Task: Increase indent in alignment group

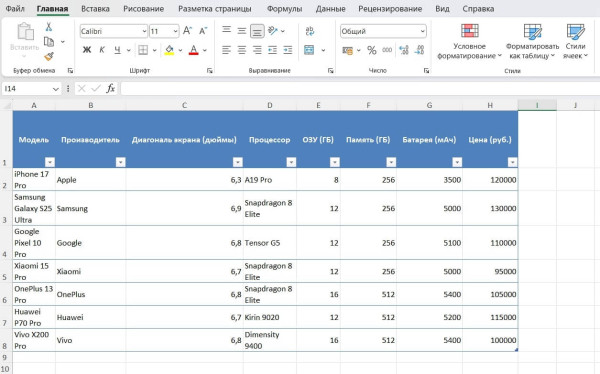Action: pos(288,50)
